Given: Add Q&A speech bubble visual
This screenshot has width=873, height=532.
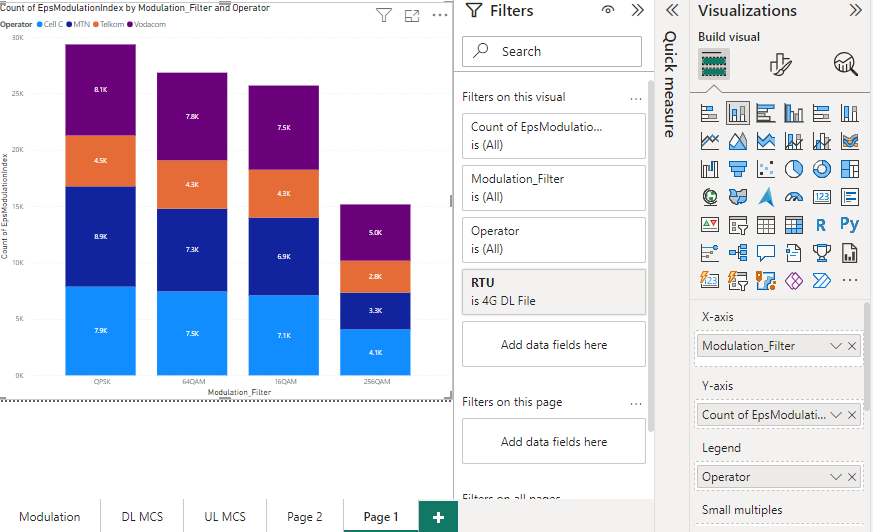Looking at the screenshot, I should (x=766, y=253).
